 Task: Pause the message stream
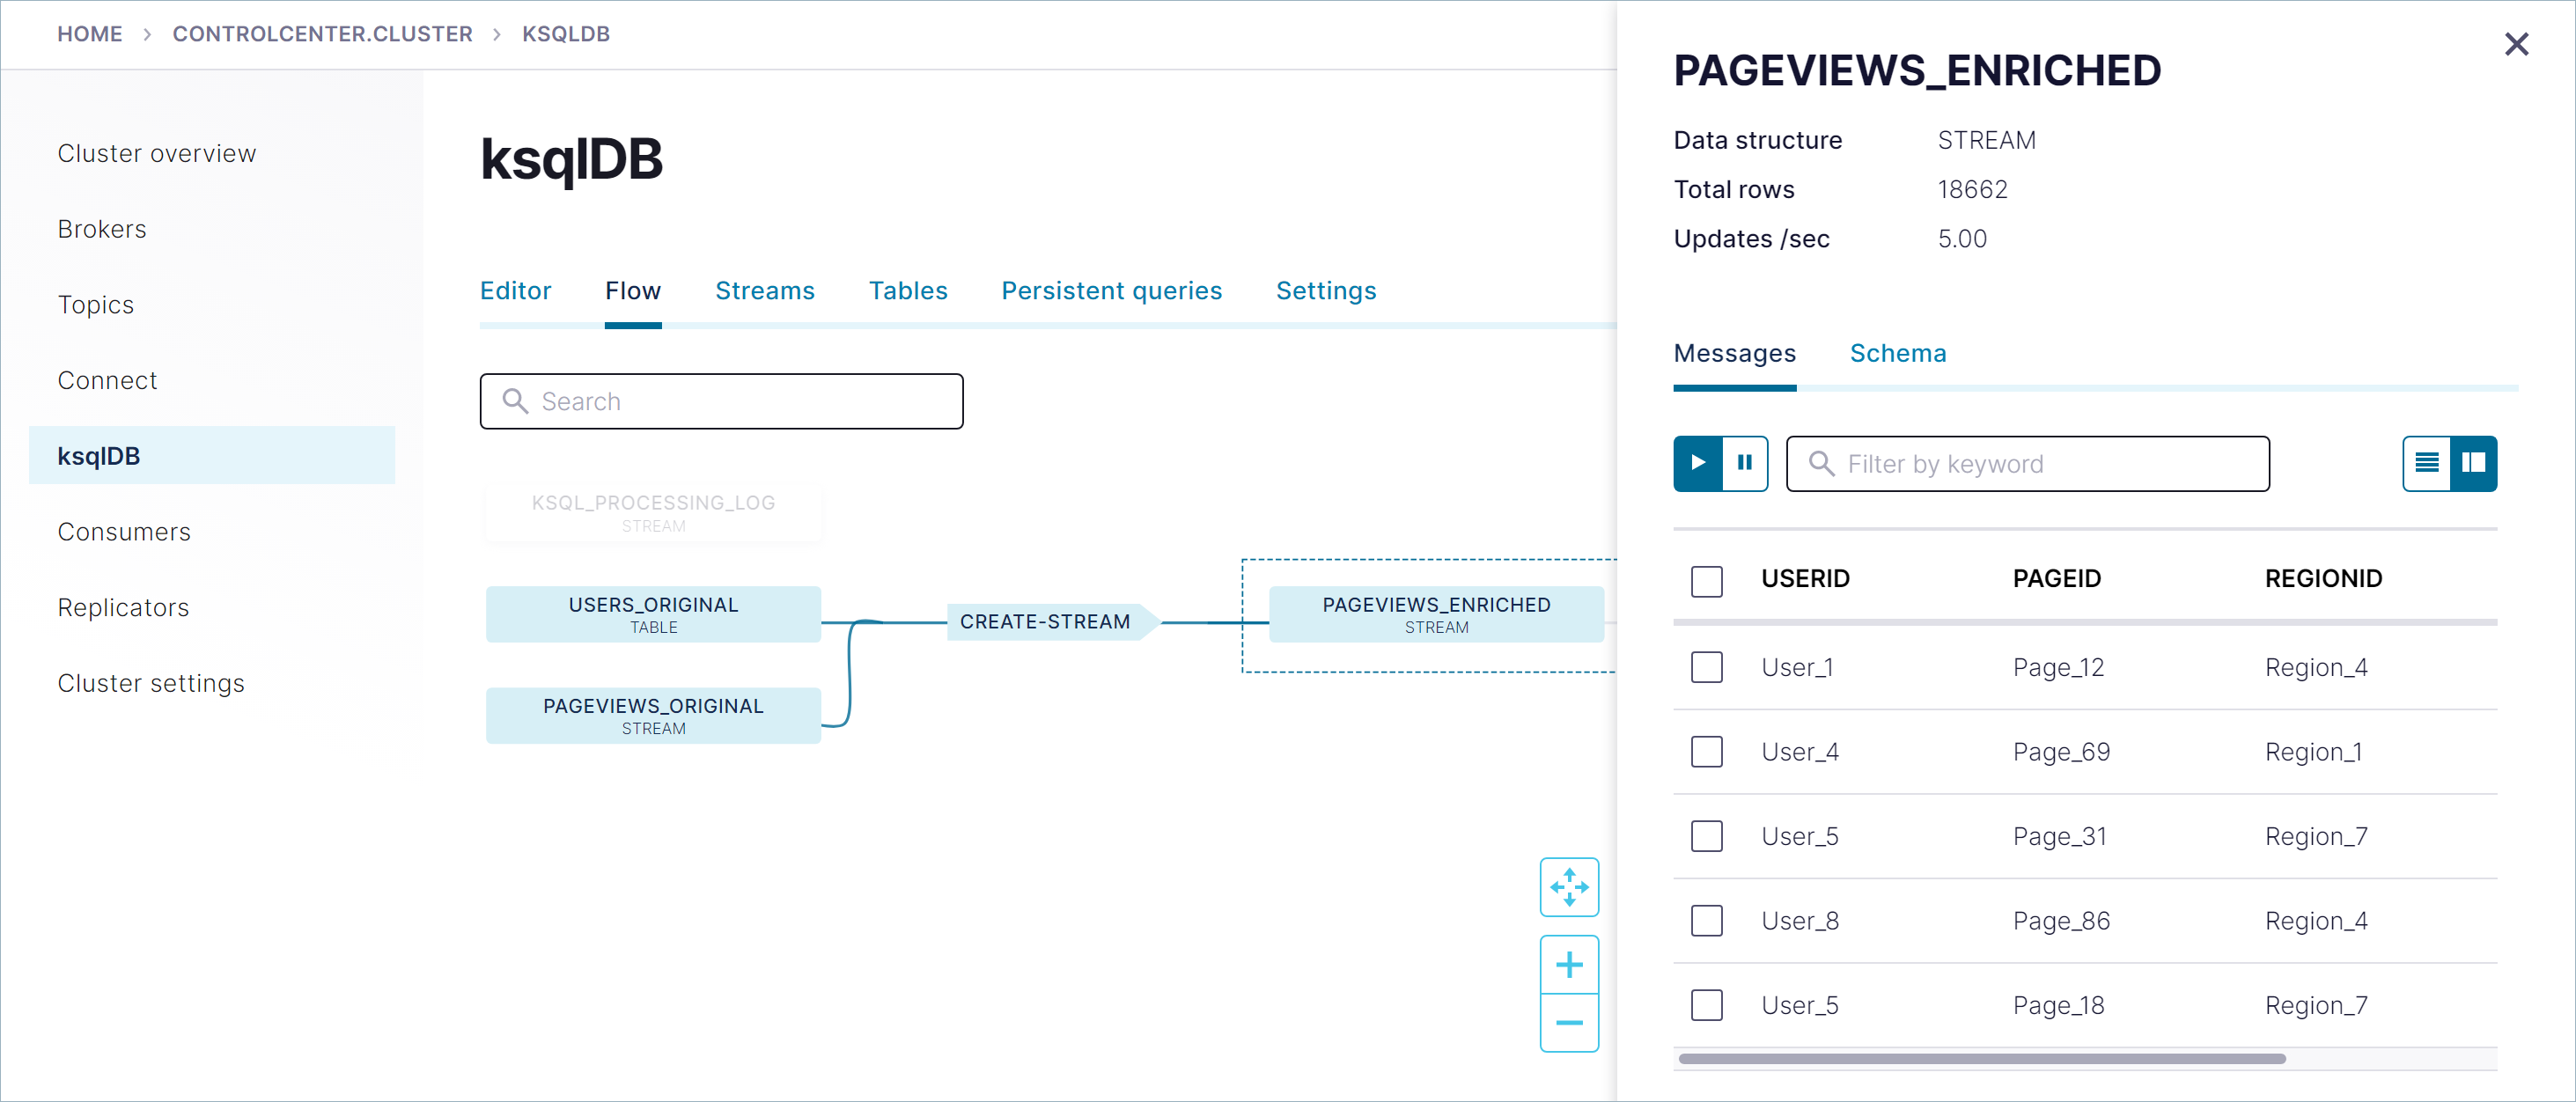[x=1745, y=463]
